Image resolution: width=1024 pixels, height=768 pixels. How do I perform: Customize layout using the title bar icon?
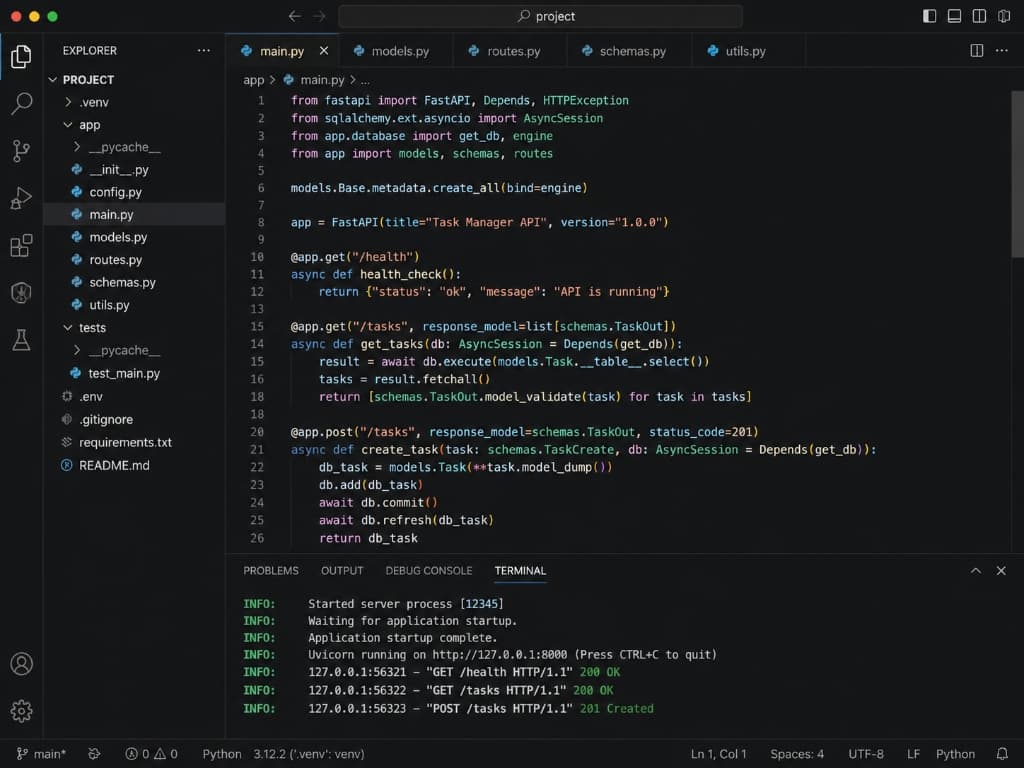tap(1004, 16)
